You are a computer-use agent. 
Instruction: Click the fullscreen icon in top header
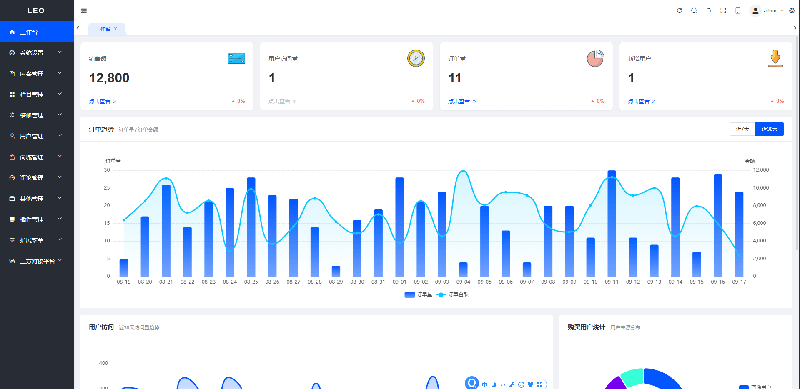(x=723, y=11)
